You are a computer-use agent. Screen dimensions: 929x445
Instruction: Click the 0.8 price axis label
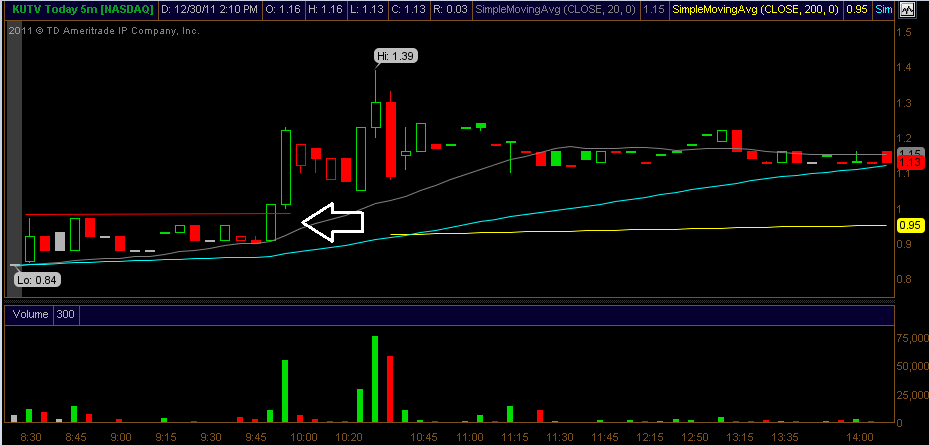click(x=904, y=279)
